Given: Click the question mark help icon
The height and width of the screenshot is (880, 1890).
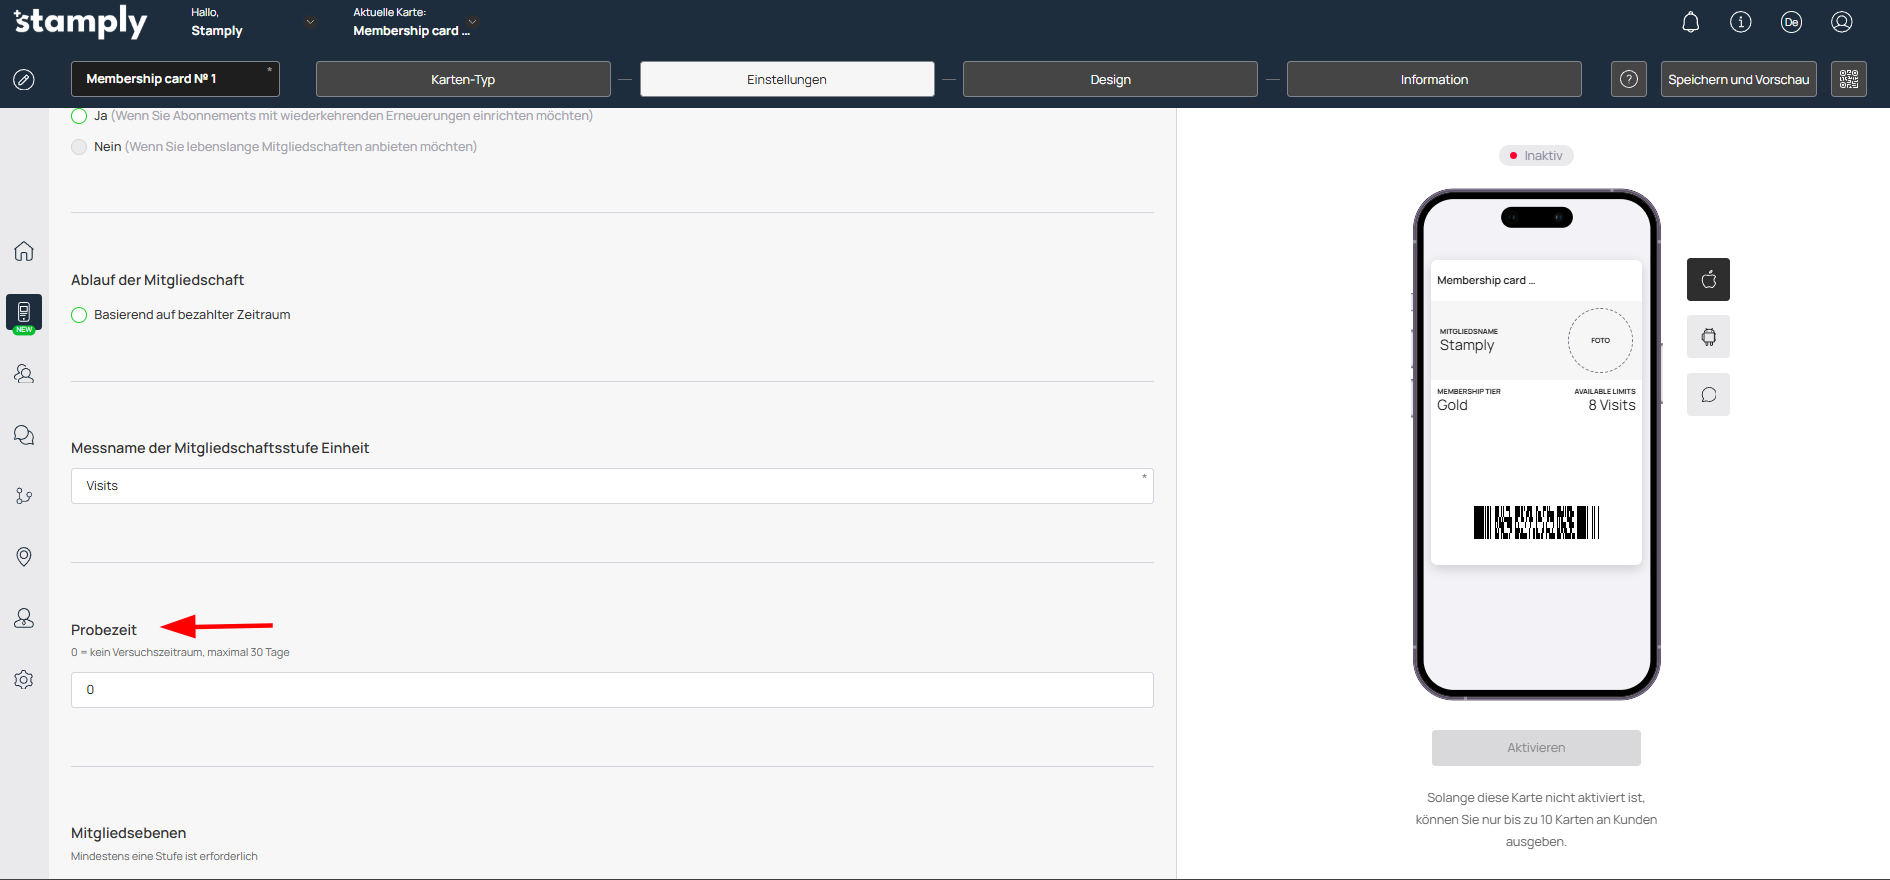Looking at the screenshot, I should point(1628,79).
